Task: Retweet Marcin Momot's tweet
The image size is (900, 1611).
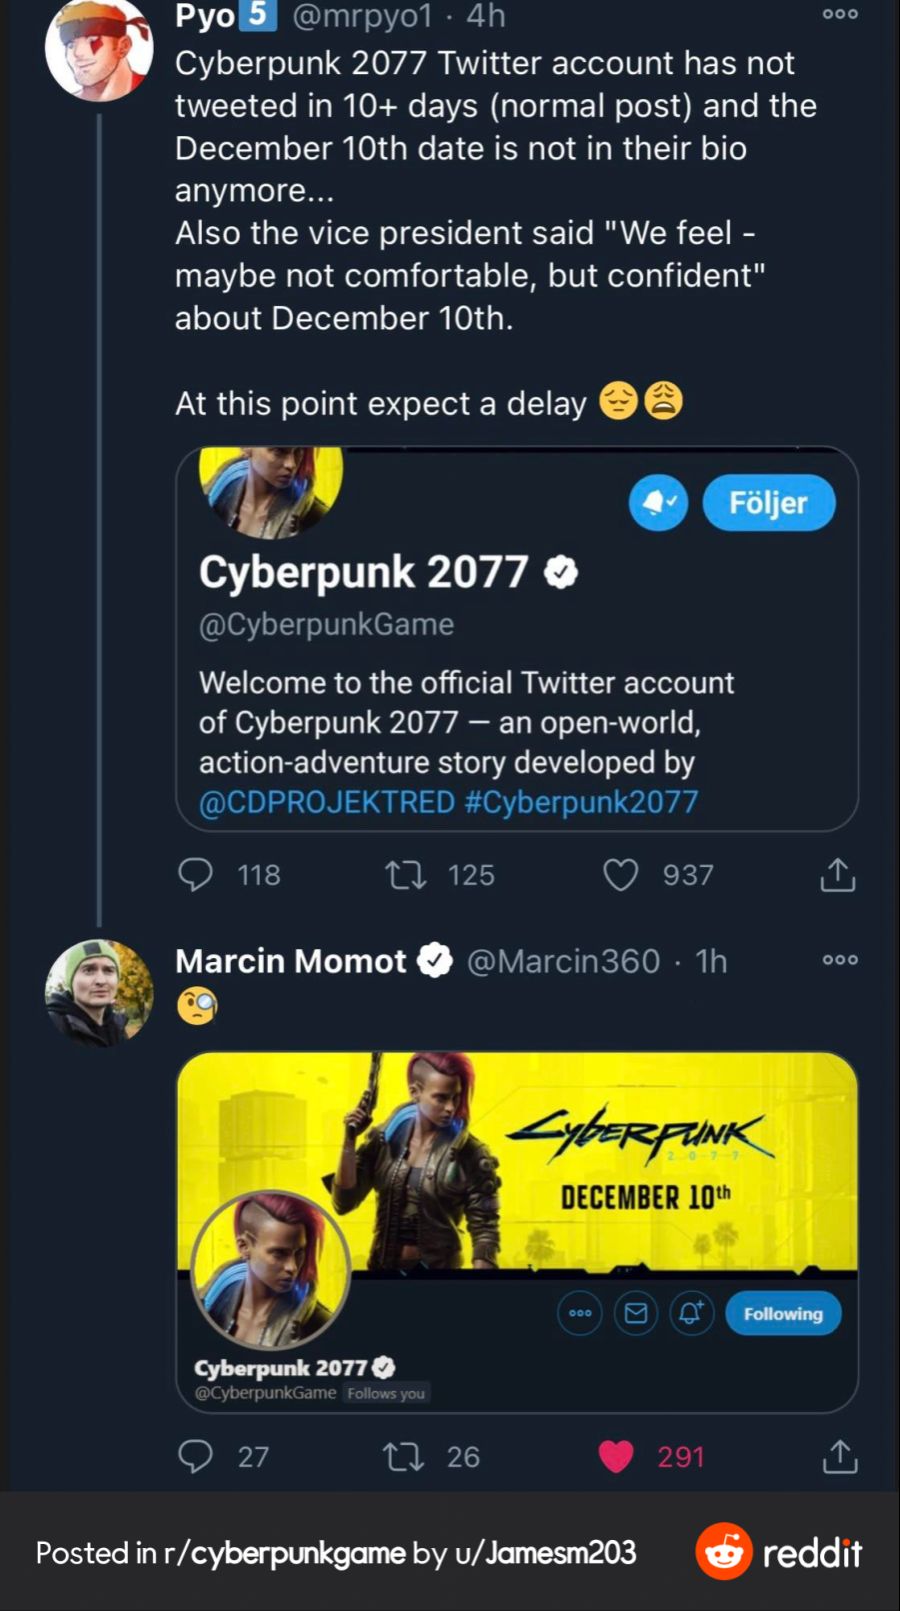Action: pyautogui.click(x=404, y=1456)
